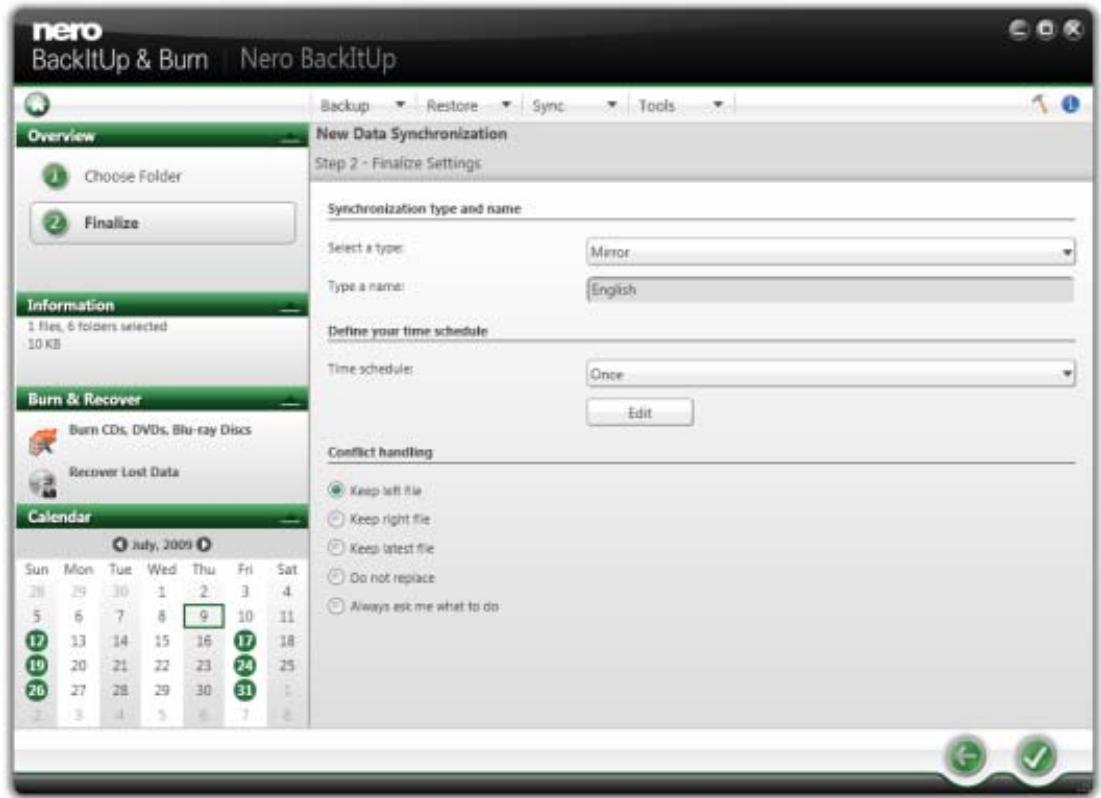Select Keep right file option

(336, 519)
